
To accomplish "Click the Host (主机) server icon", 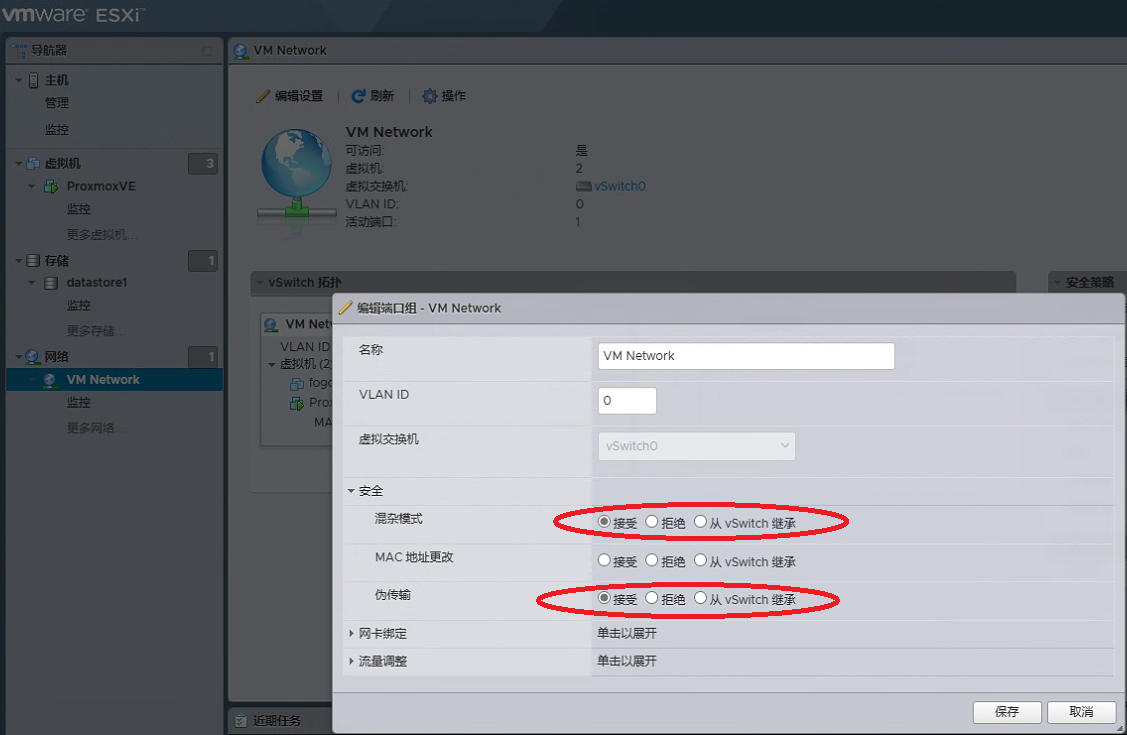I will 33,80.
